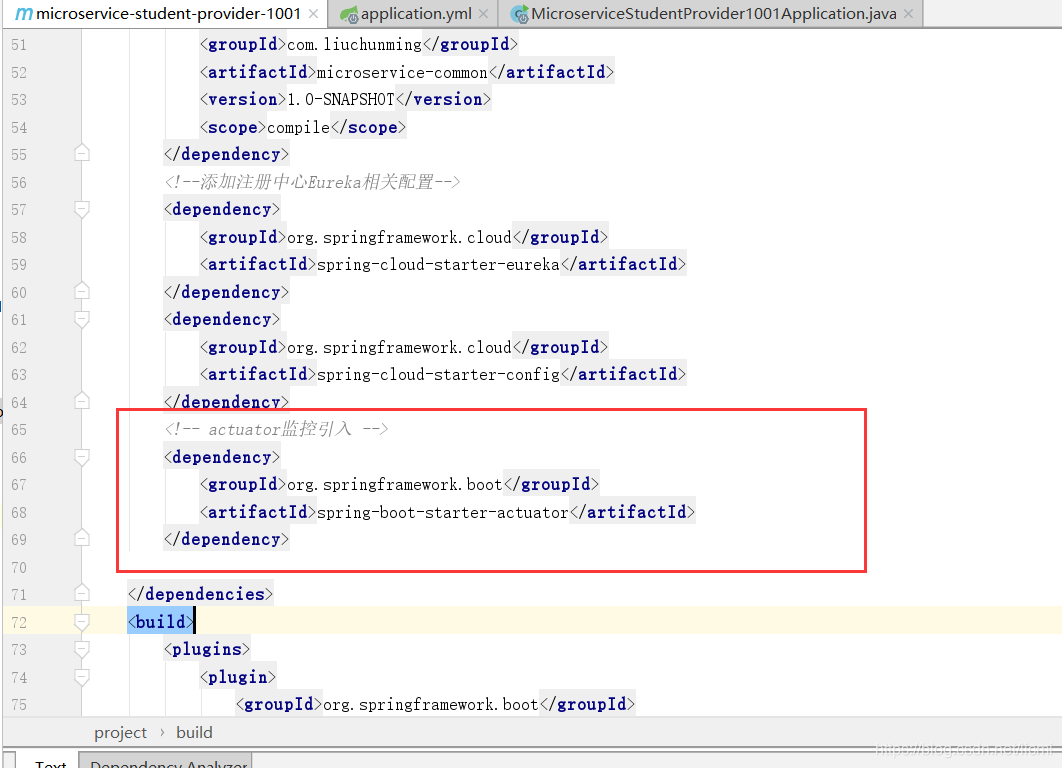
Task: Click line number 65 in the gutter
Action: coord(19,430)
